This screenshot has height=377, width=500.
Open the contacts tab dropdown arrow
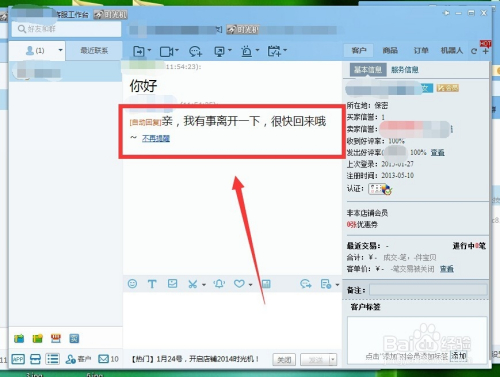[x=60, y=50]
